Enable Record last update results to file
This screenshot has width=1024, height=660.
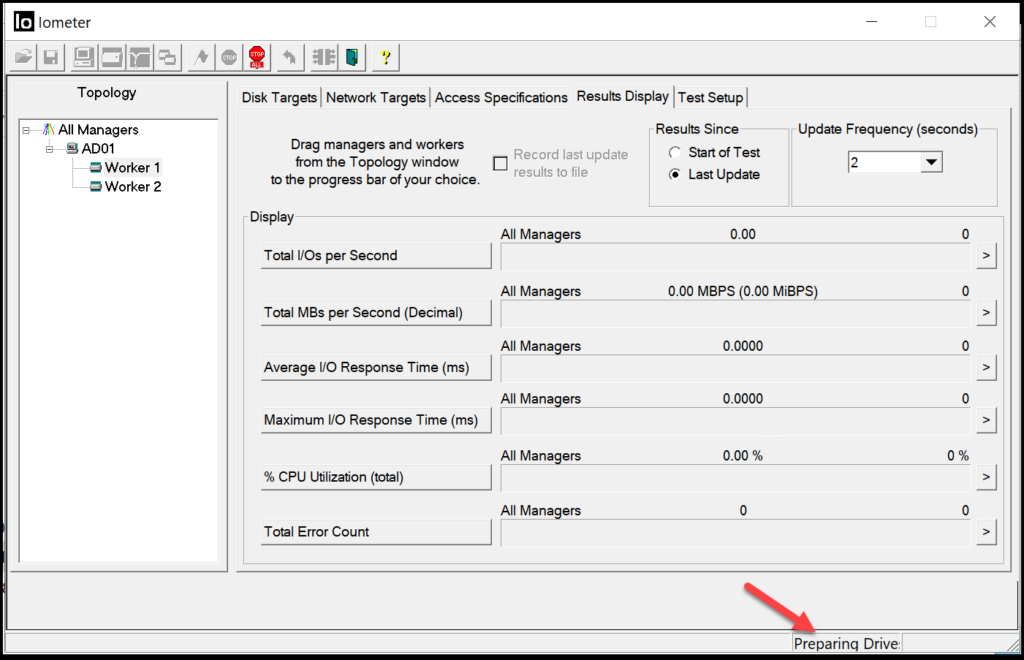(x=501, y=163)
